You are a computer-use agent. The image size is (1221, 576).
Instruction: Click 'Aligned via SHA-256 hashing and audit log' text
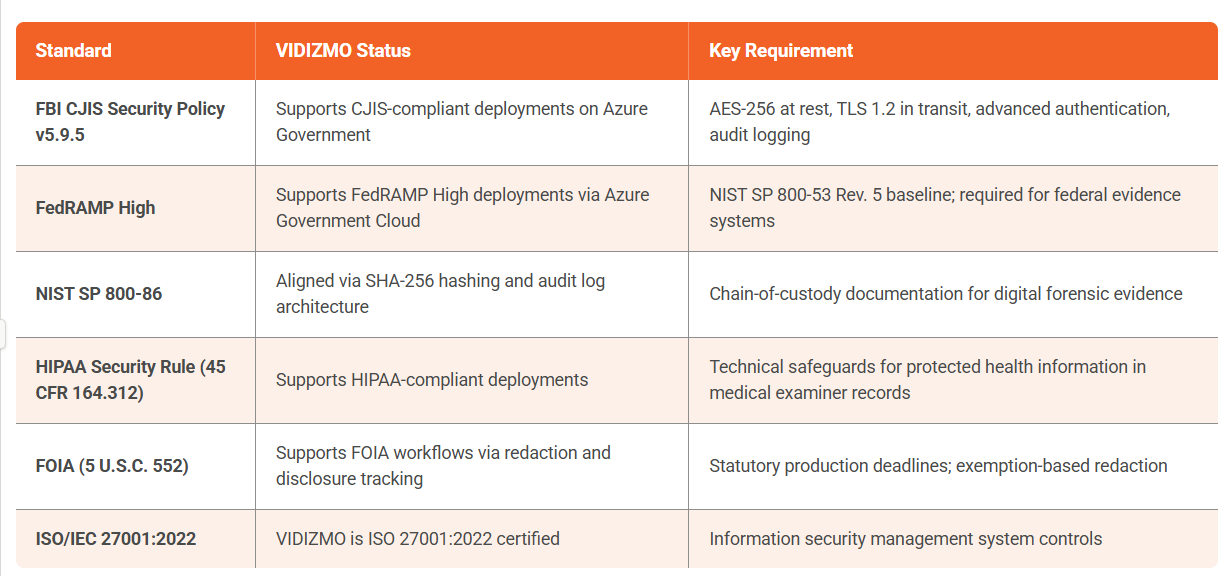[x=440, y=281]
